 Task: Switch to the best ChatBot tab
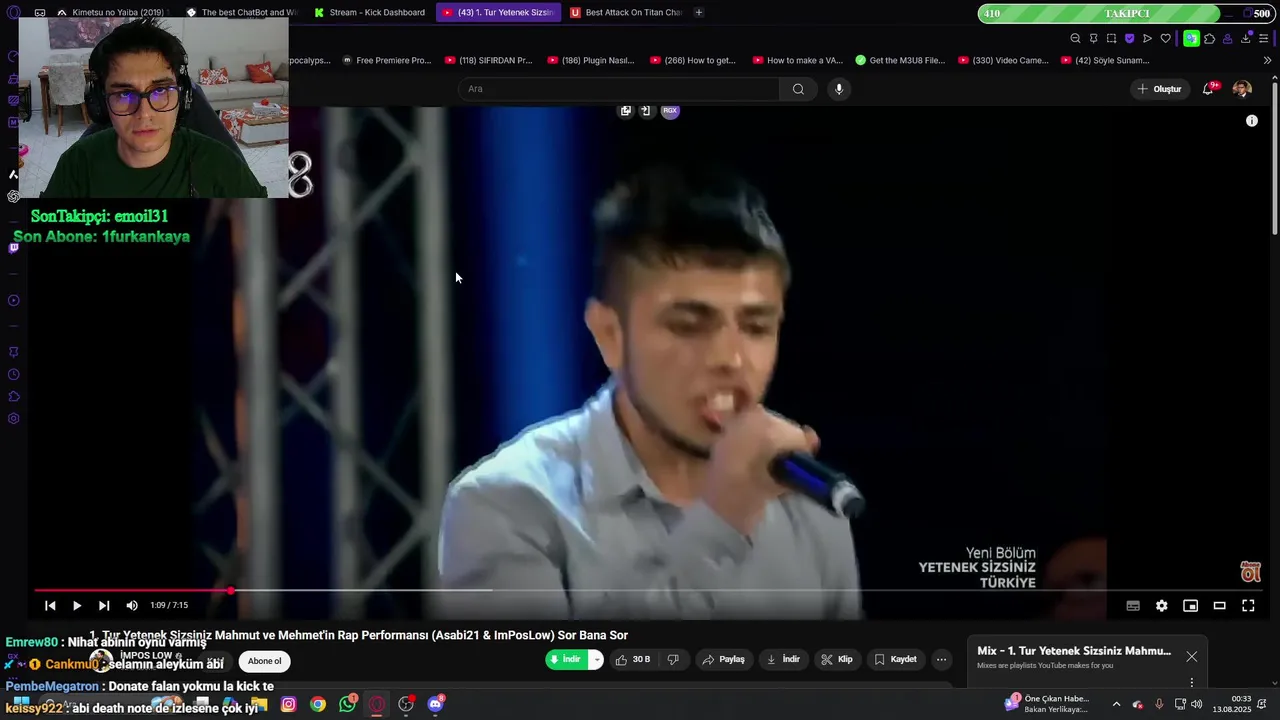[241, 12]
